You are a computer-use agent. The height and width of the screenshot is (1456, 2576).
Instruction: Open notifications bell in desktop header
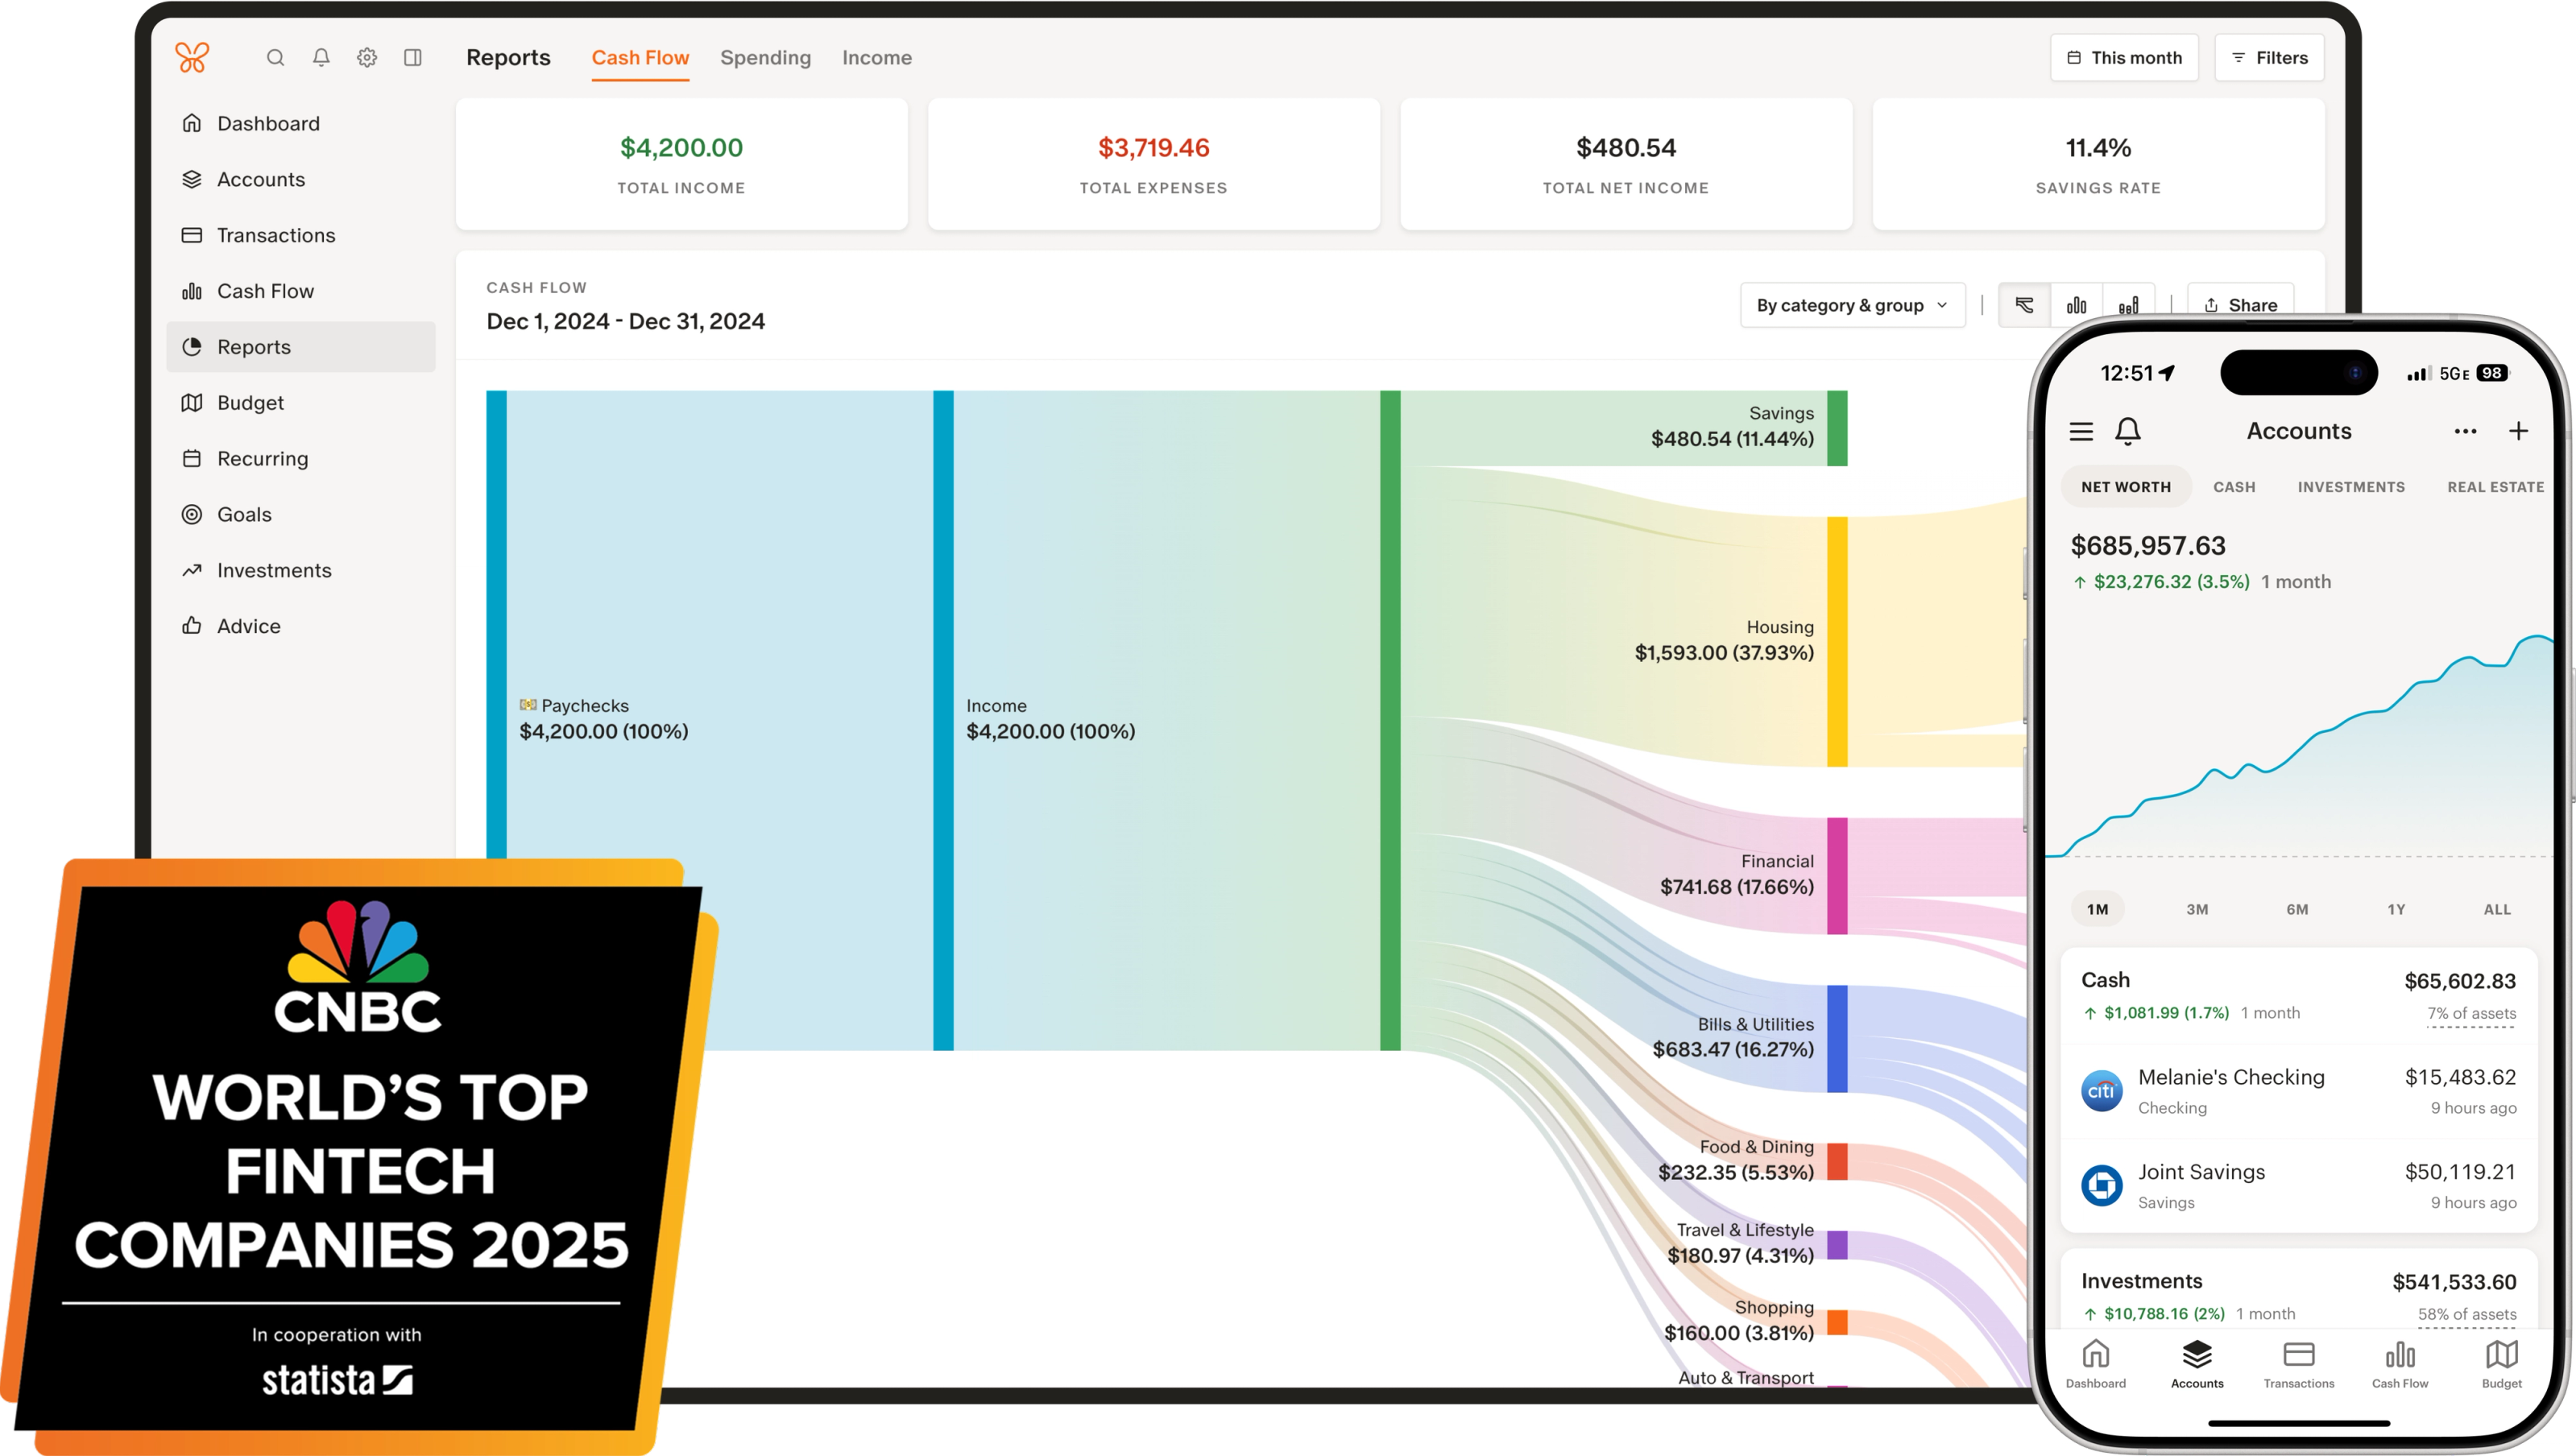tap(321, 58)
